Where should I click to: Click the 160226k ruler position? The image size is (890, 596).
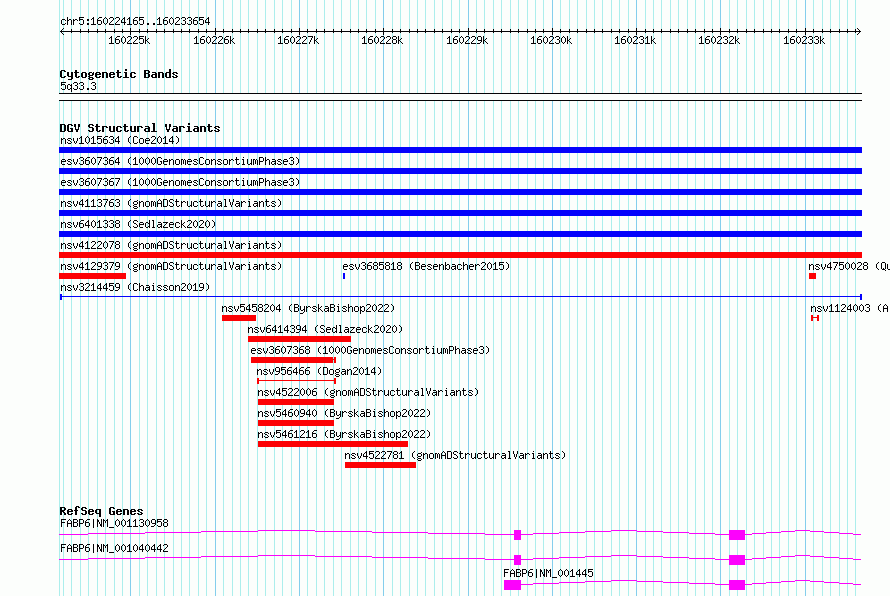click(214, 41)
